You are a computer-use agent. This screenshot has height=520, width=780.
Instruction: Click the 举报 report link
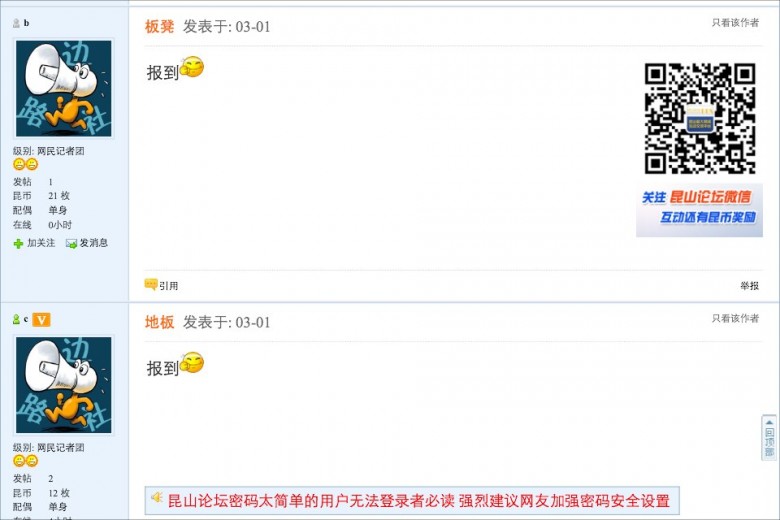tap(750, 286)
